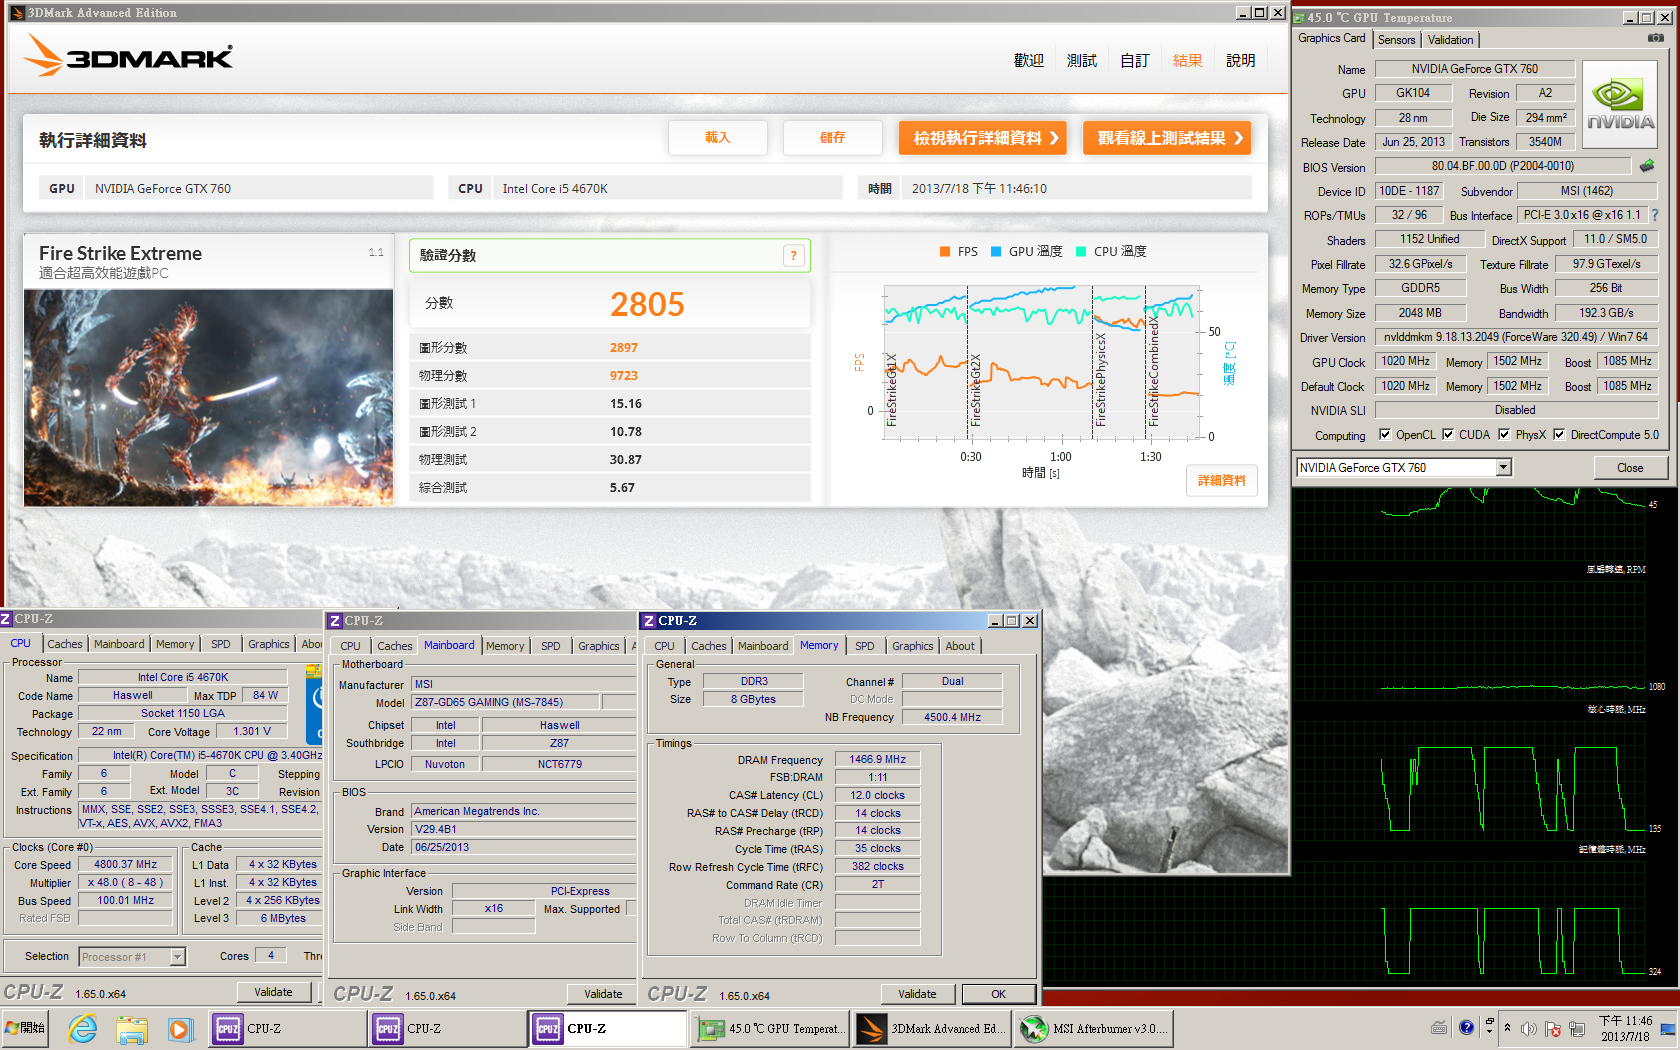Click the 載入 load button
Image resolution: width=1680 pixels, height=1050 pixels.
coord(718,138)
